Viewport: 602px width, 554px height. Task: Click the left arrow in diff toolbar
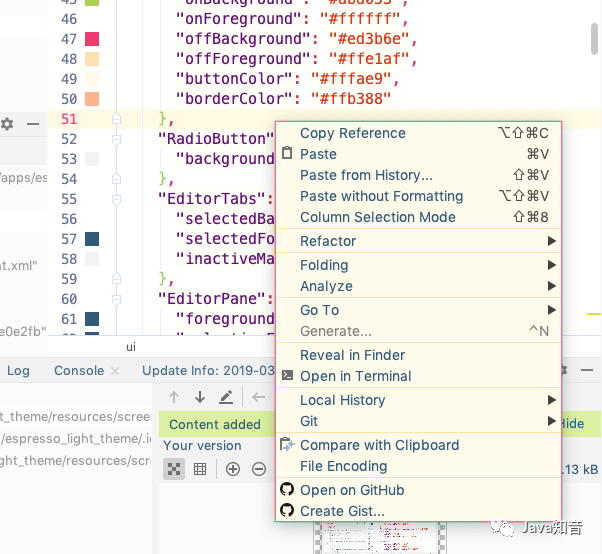(x=258, y=397)
